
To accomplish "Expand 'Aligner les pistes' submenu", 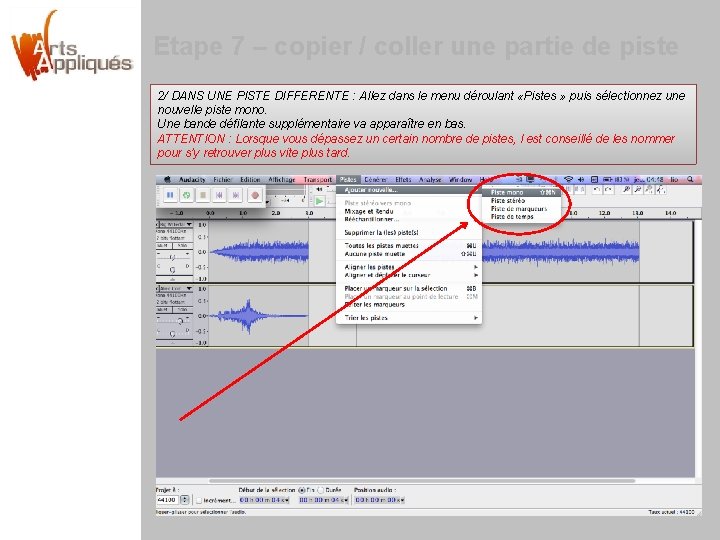I will click(x=409, y=267).
